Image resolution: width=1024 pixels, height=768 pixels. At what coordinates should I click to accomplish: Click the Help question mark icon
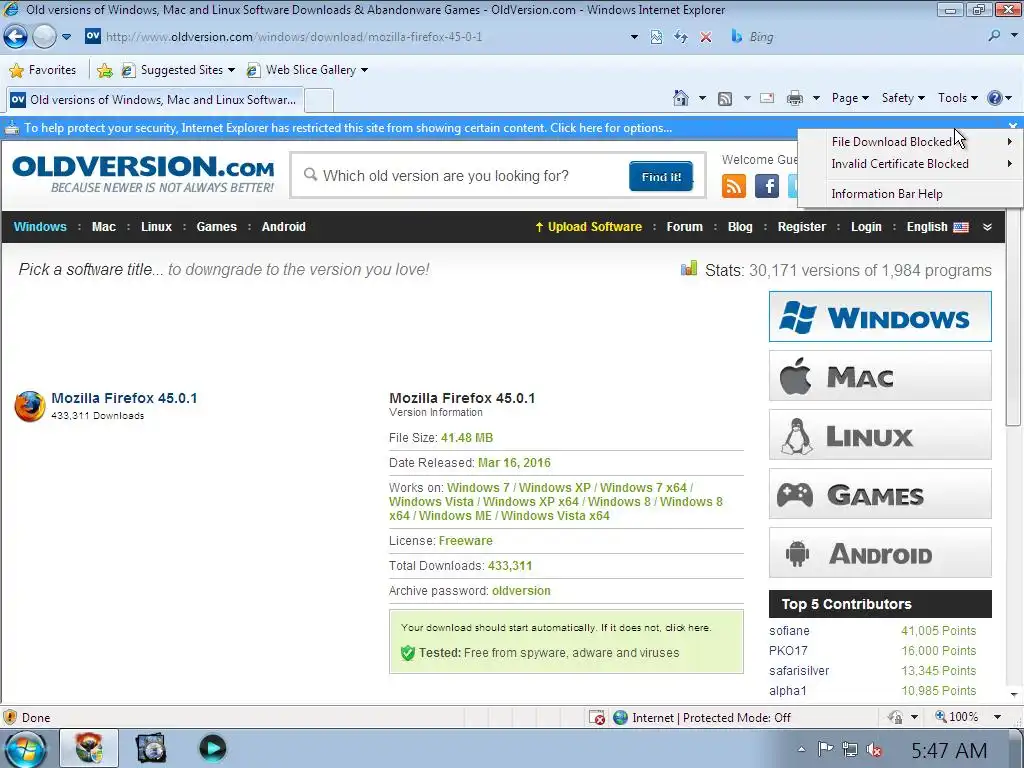995,98
